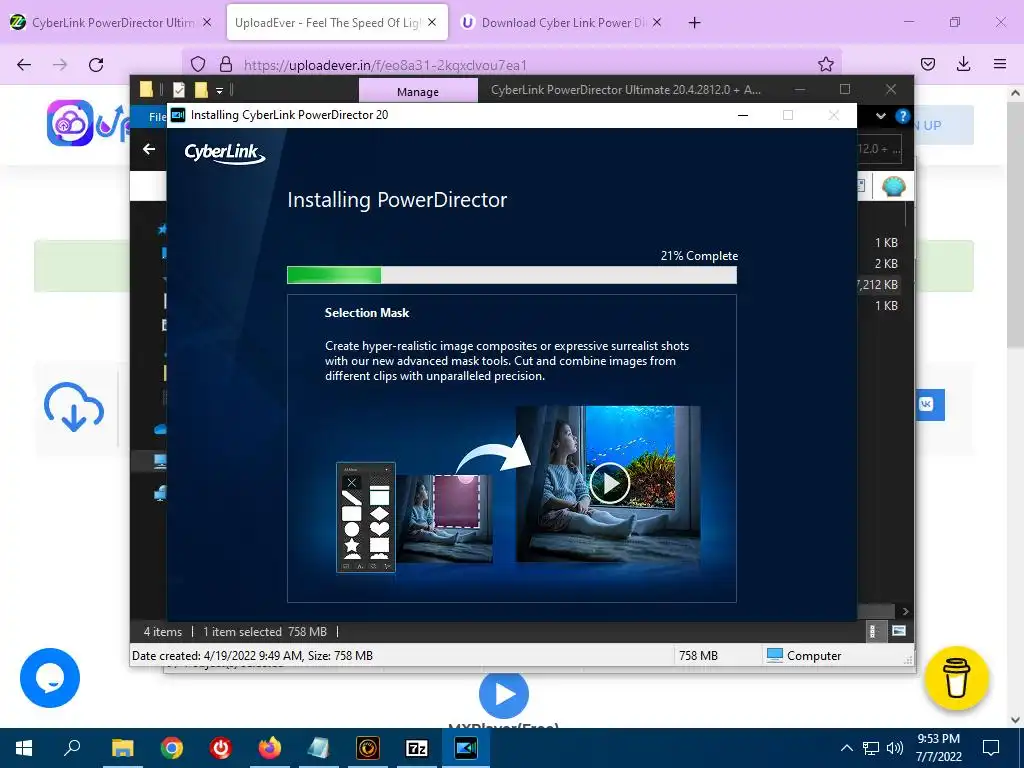Open Windows taskbar search

click(72, 748)
